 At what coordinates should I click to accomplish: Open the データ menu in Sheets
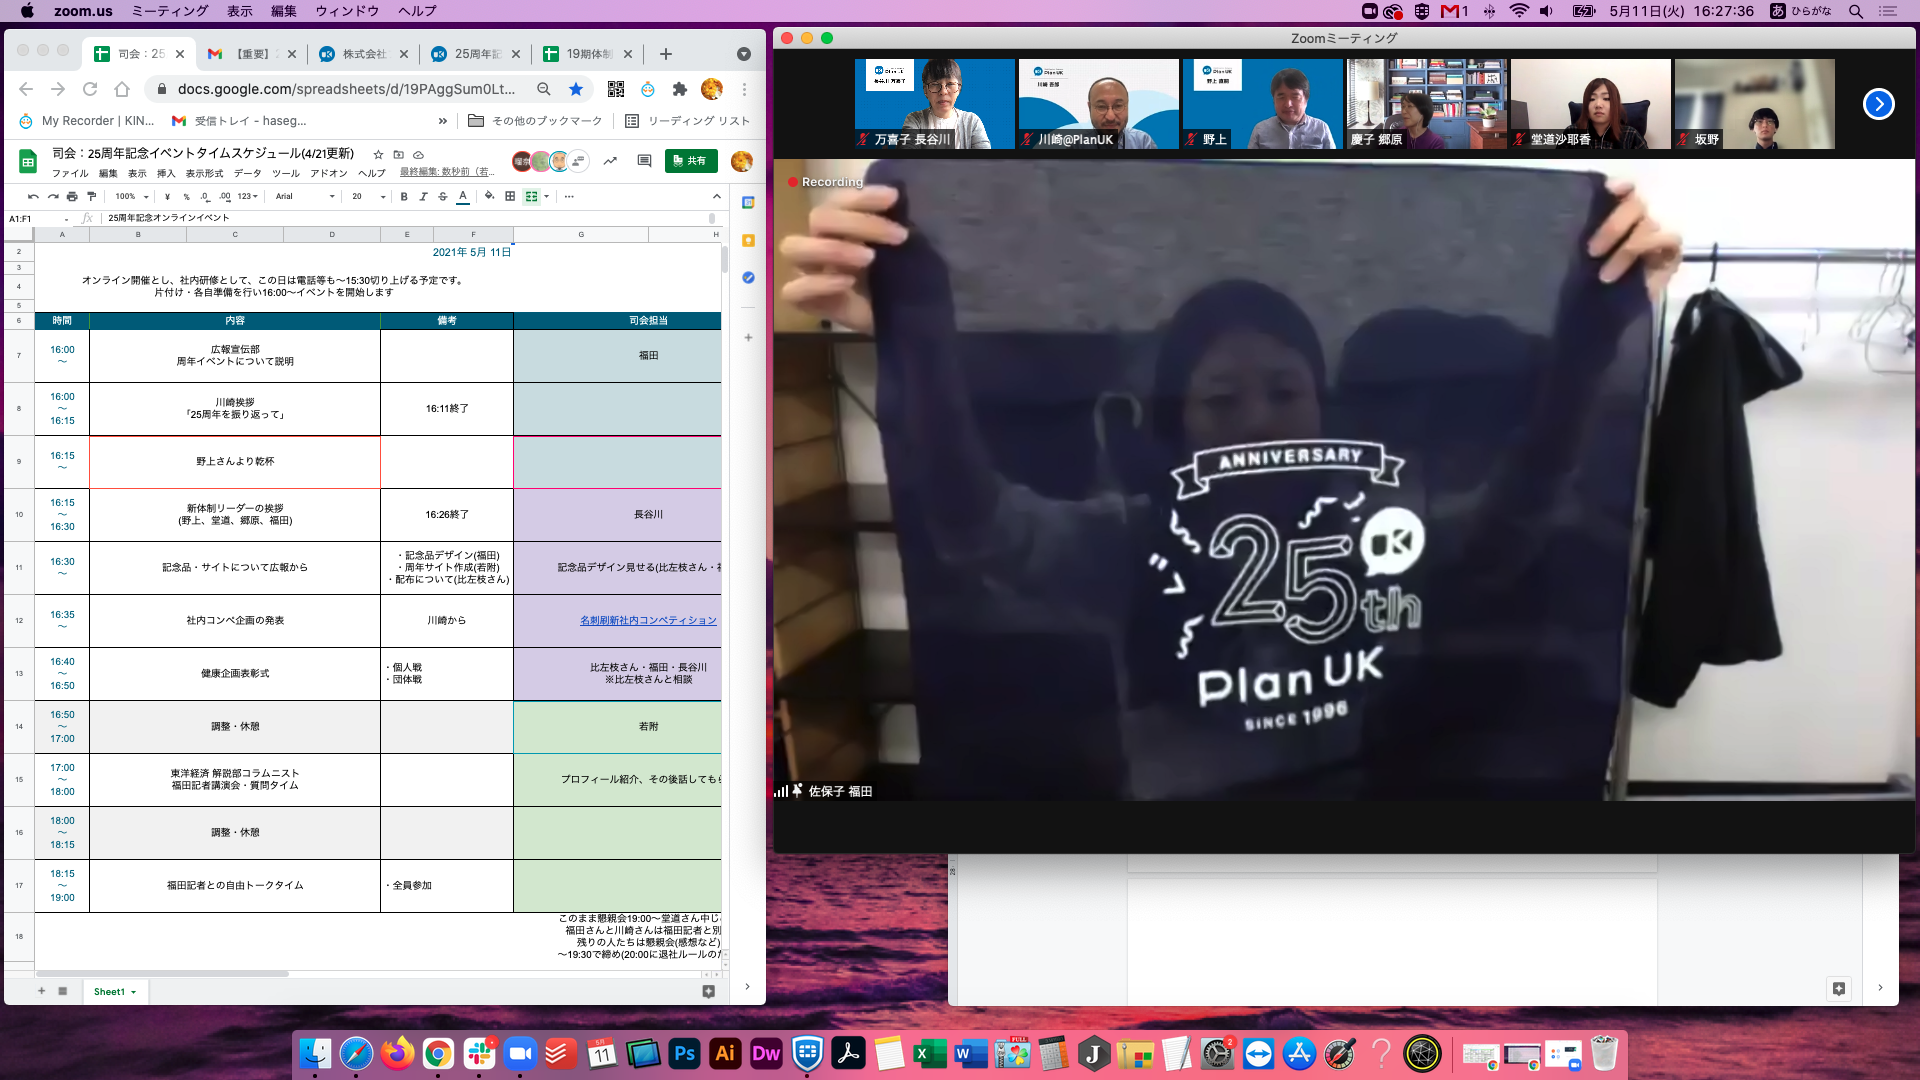(x=247, y=173)
